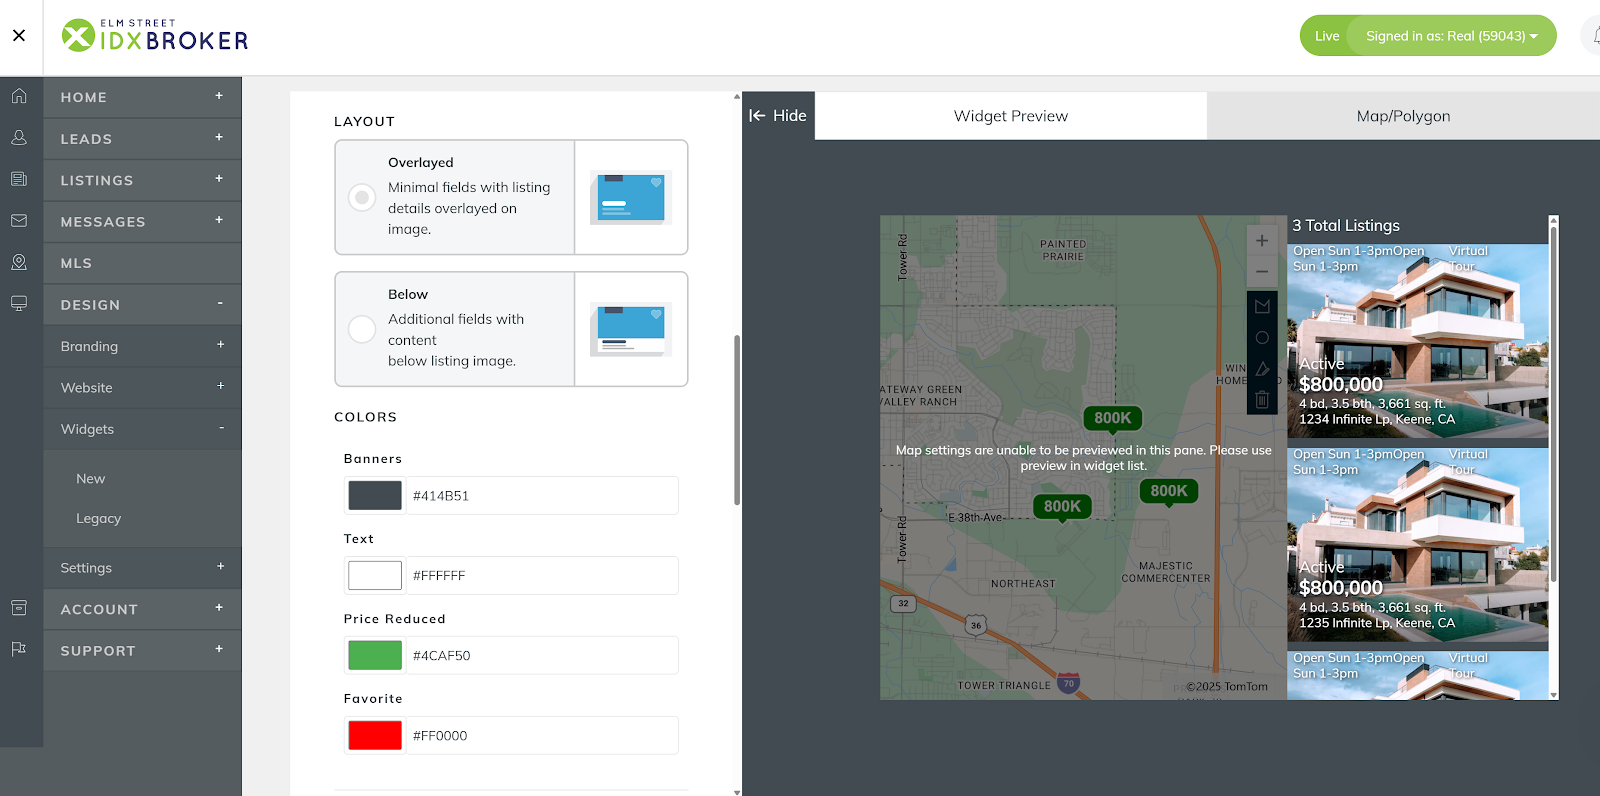Screen dimensions: 1600x796
Task: Zoom in on the map preview
Action: point(1262,241)
